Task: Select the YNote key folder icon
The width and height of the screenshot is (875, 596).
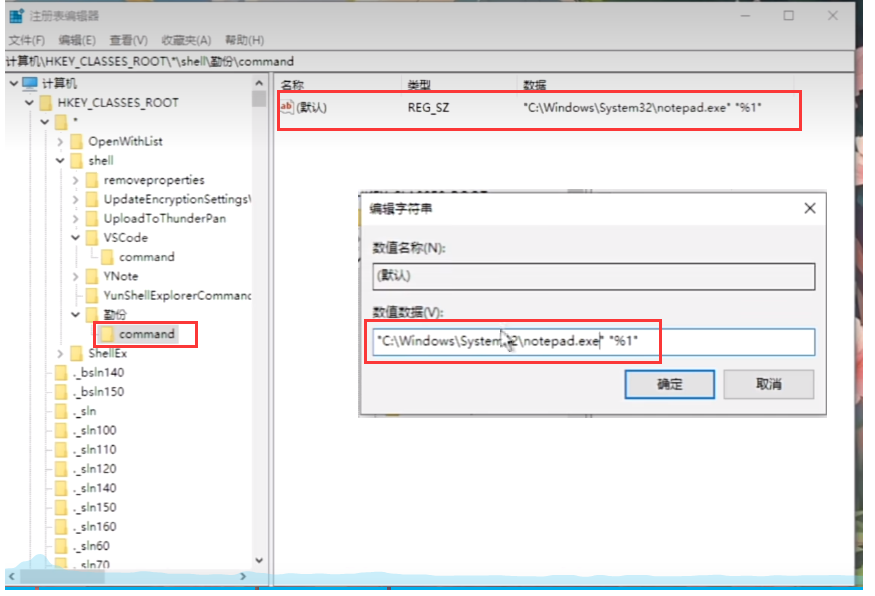Action: coord(92,276)
